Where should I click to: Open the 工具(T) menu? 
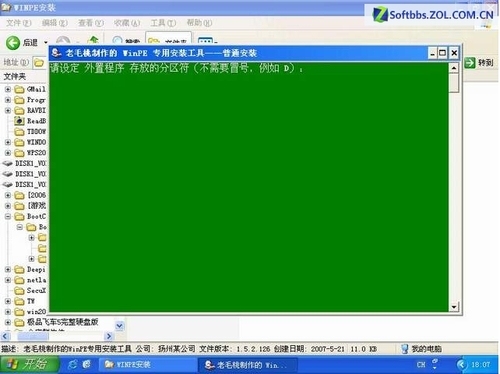[x=163, y=23]
